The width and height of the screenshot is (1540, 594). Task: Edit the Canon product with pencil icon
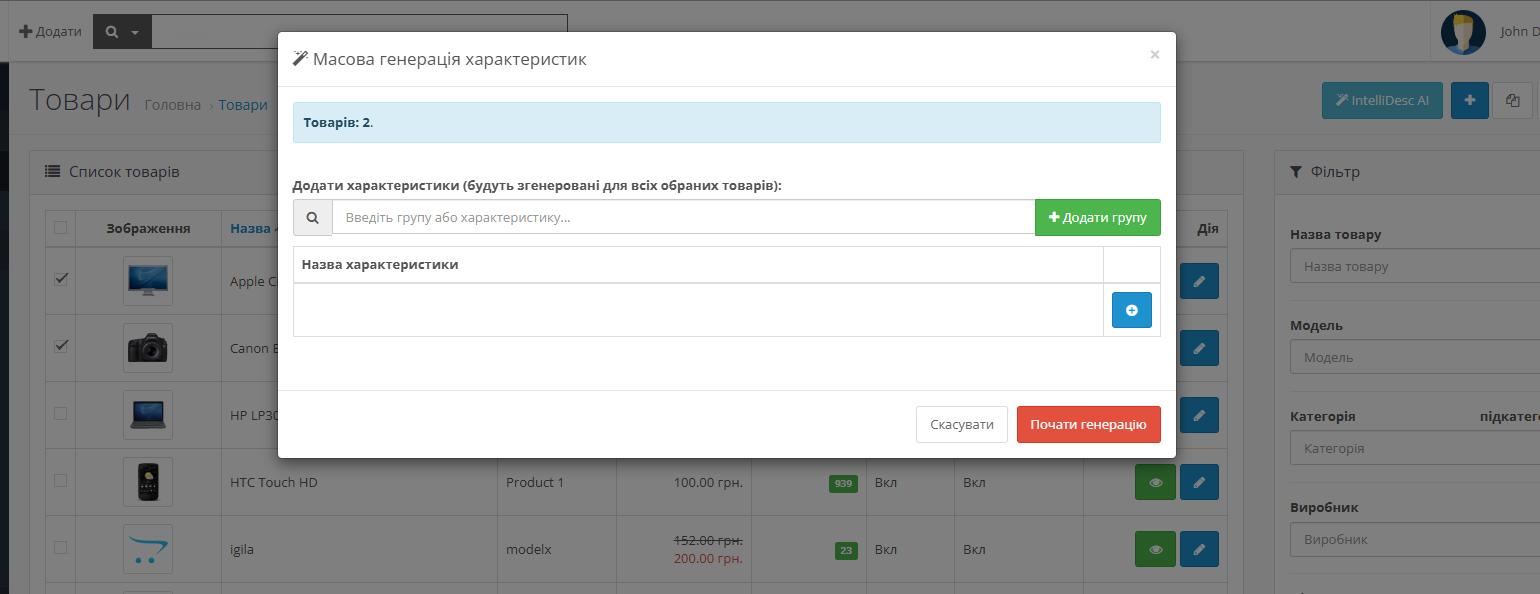pos(1199,348)
